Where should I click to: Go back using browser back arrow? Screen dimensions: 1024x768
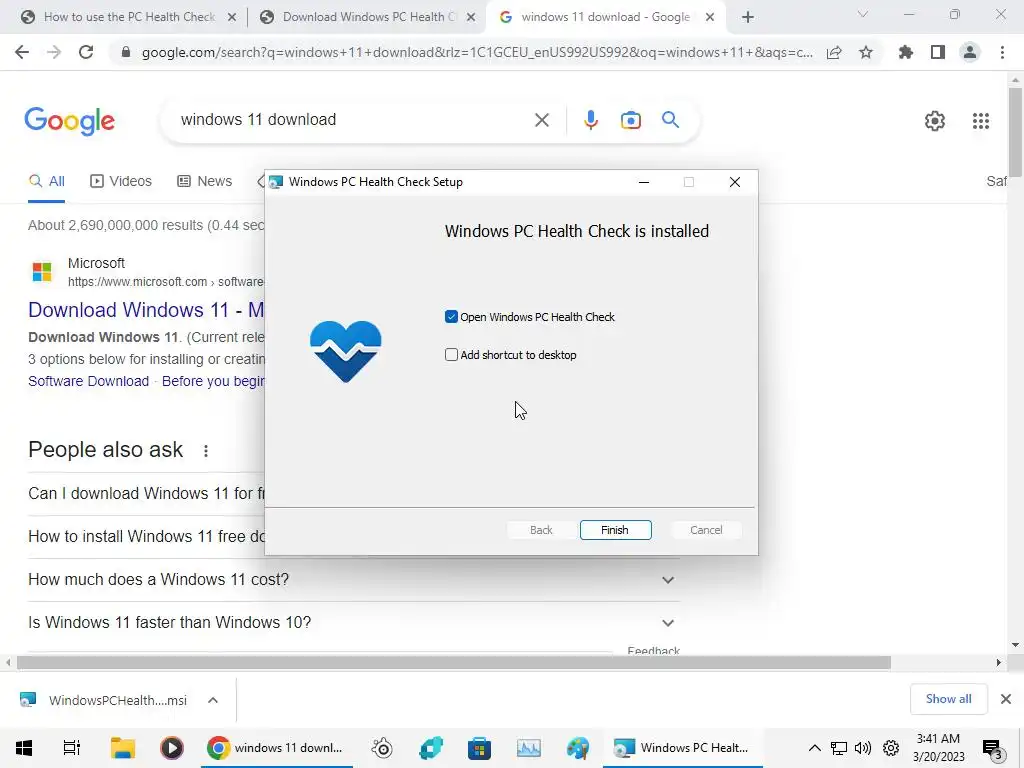(22, 52)
